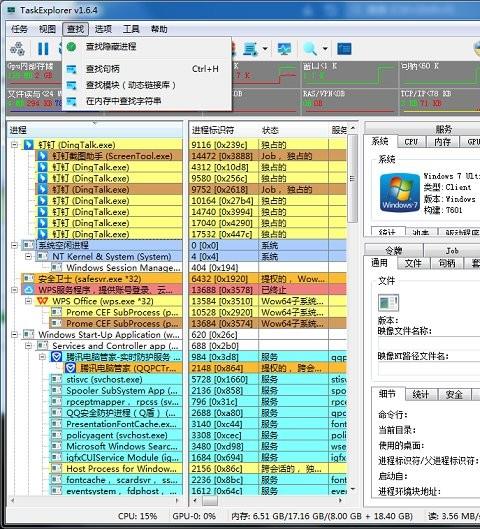Click the WPS Office (wps.exe) icon
The image size is (480, 529).
[42, 301]
